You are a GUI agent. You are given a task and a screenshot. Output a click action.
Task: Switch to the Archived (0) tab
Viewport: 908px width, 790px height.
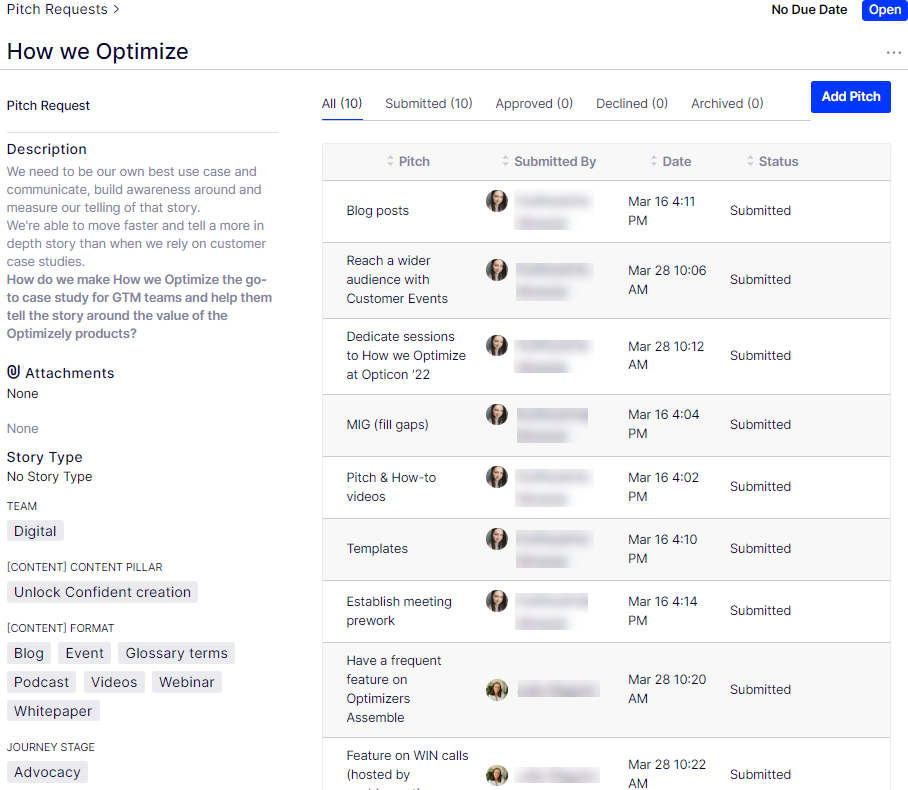(727, 104)
